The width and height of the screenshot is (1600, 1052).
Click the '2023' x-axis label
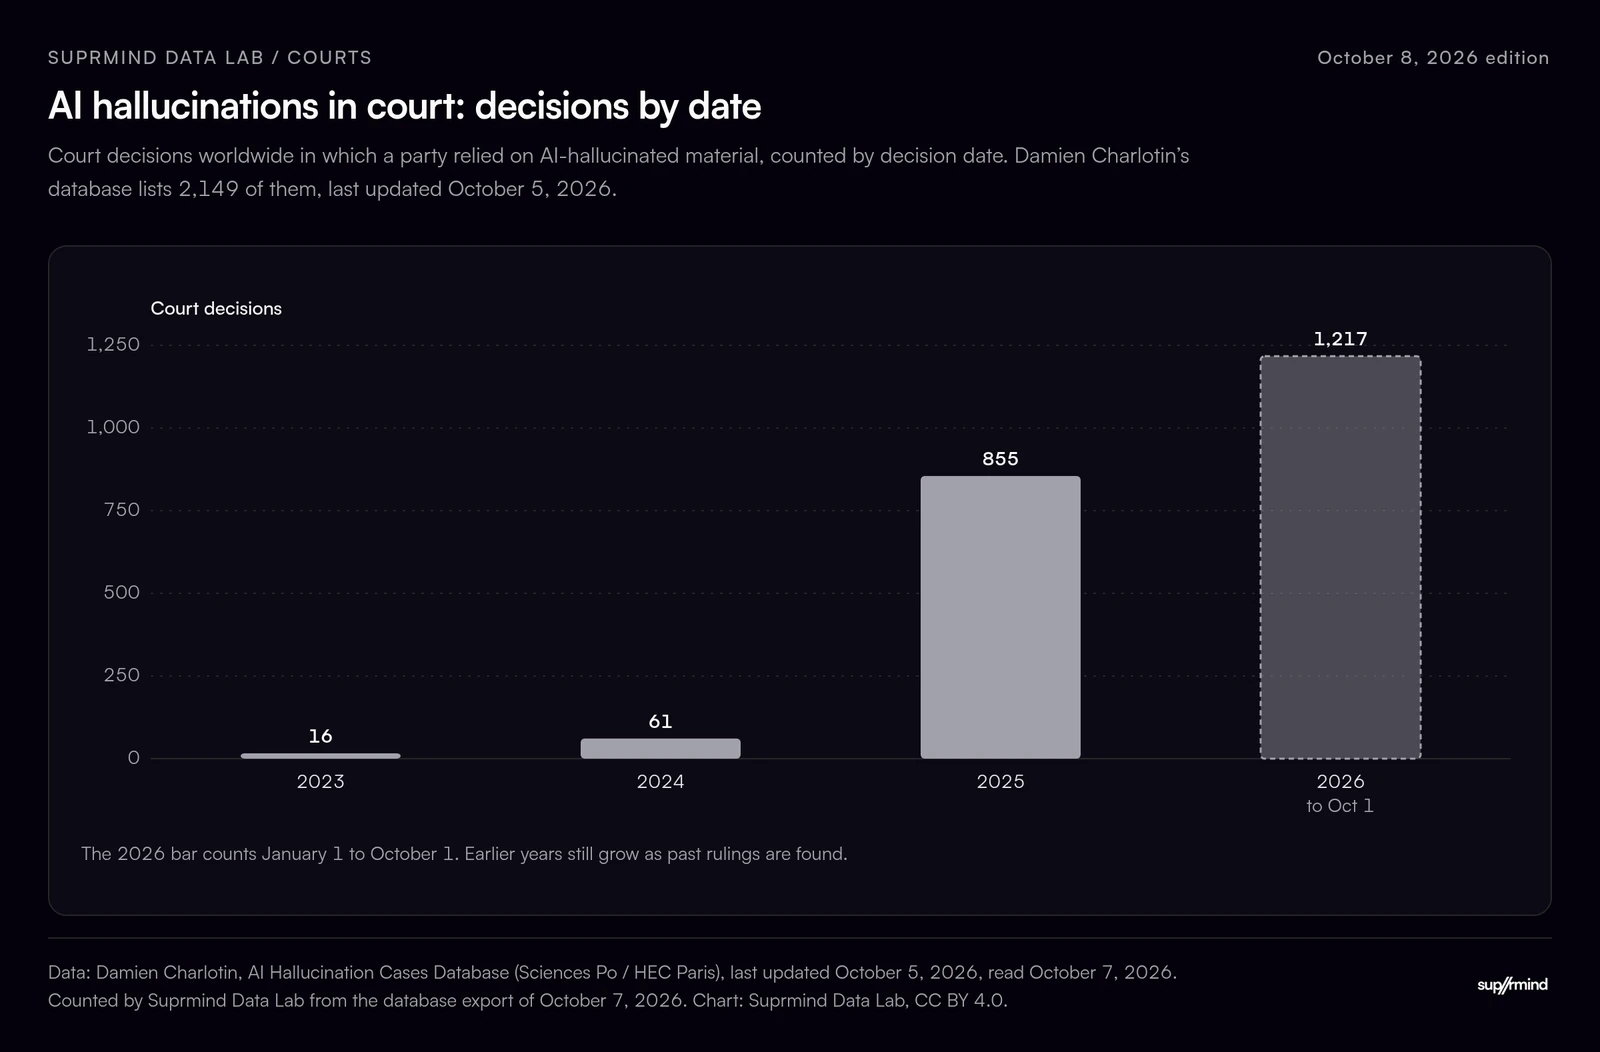pyautogui.click(x=320, y=782)
